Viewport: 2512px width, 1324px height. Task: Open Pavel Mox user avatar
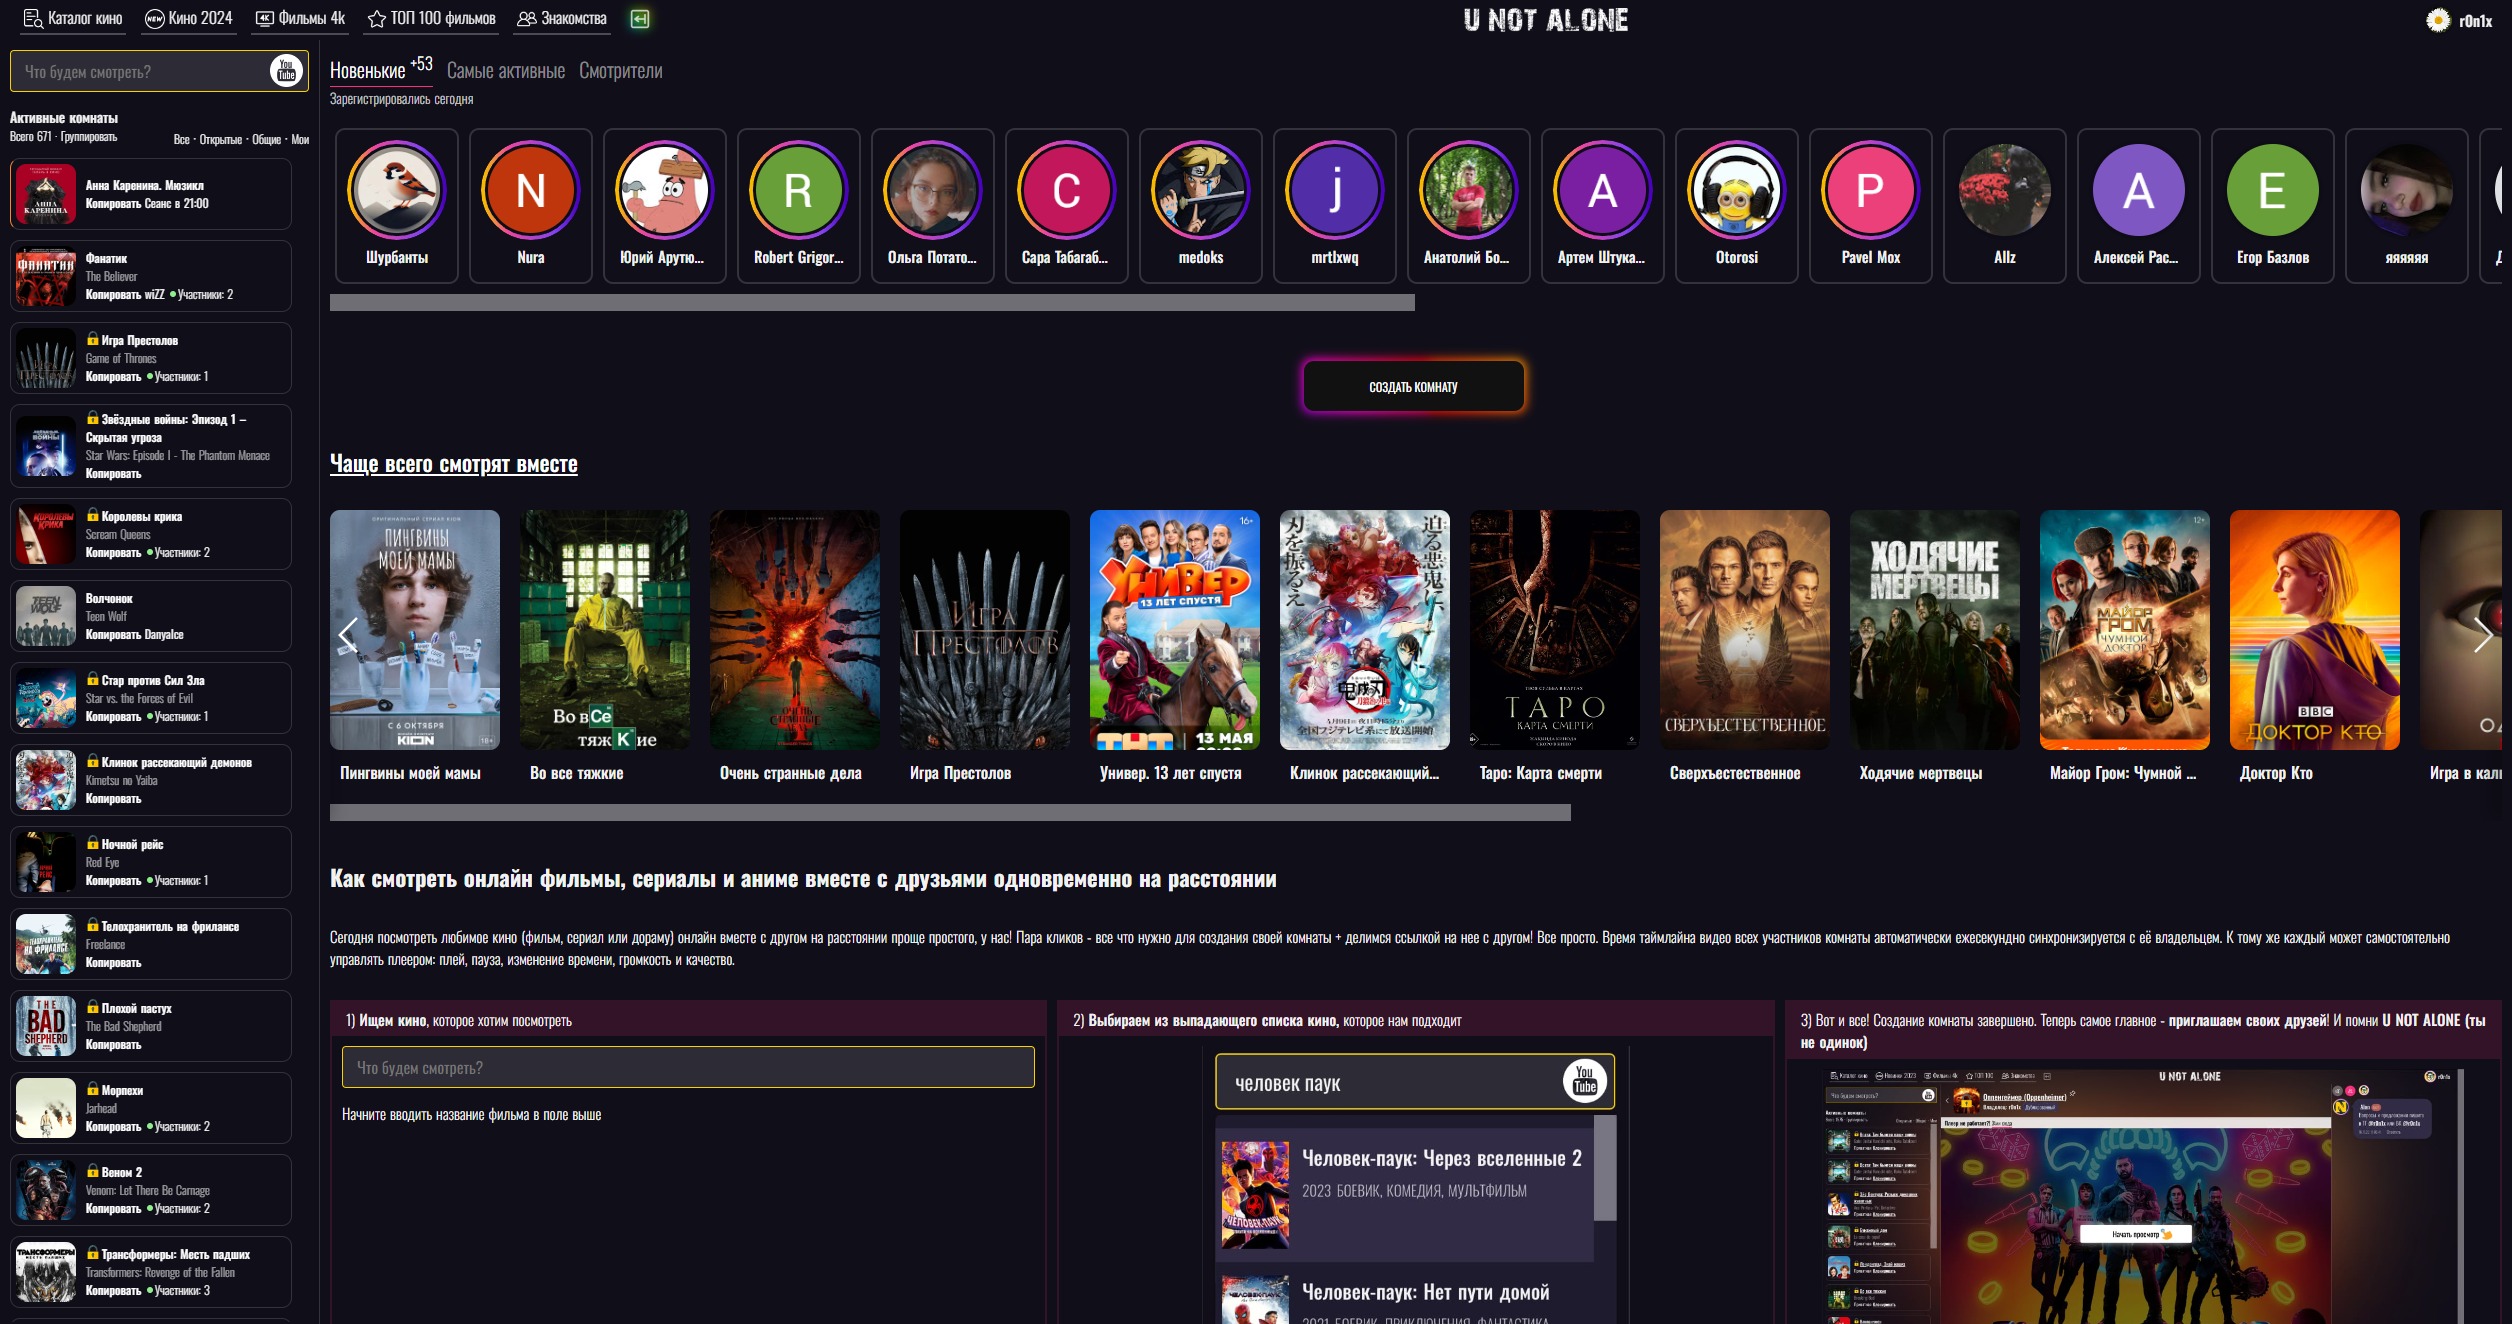[1871, 190]
